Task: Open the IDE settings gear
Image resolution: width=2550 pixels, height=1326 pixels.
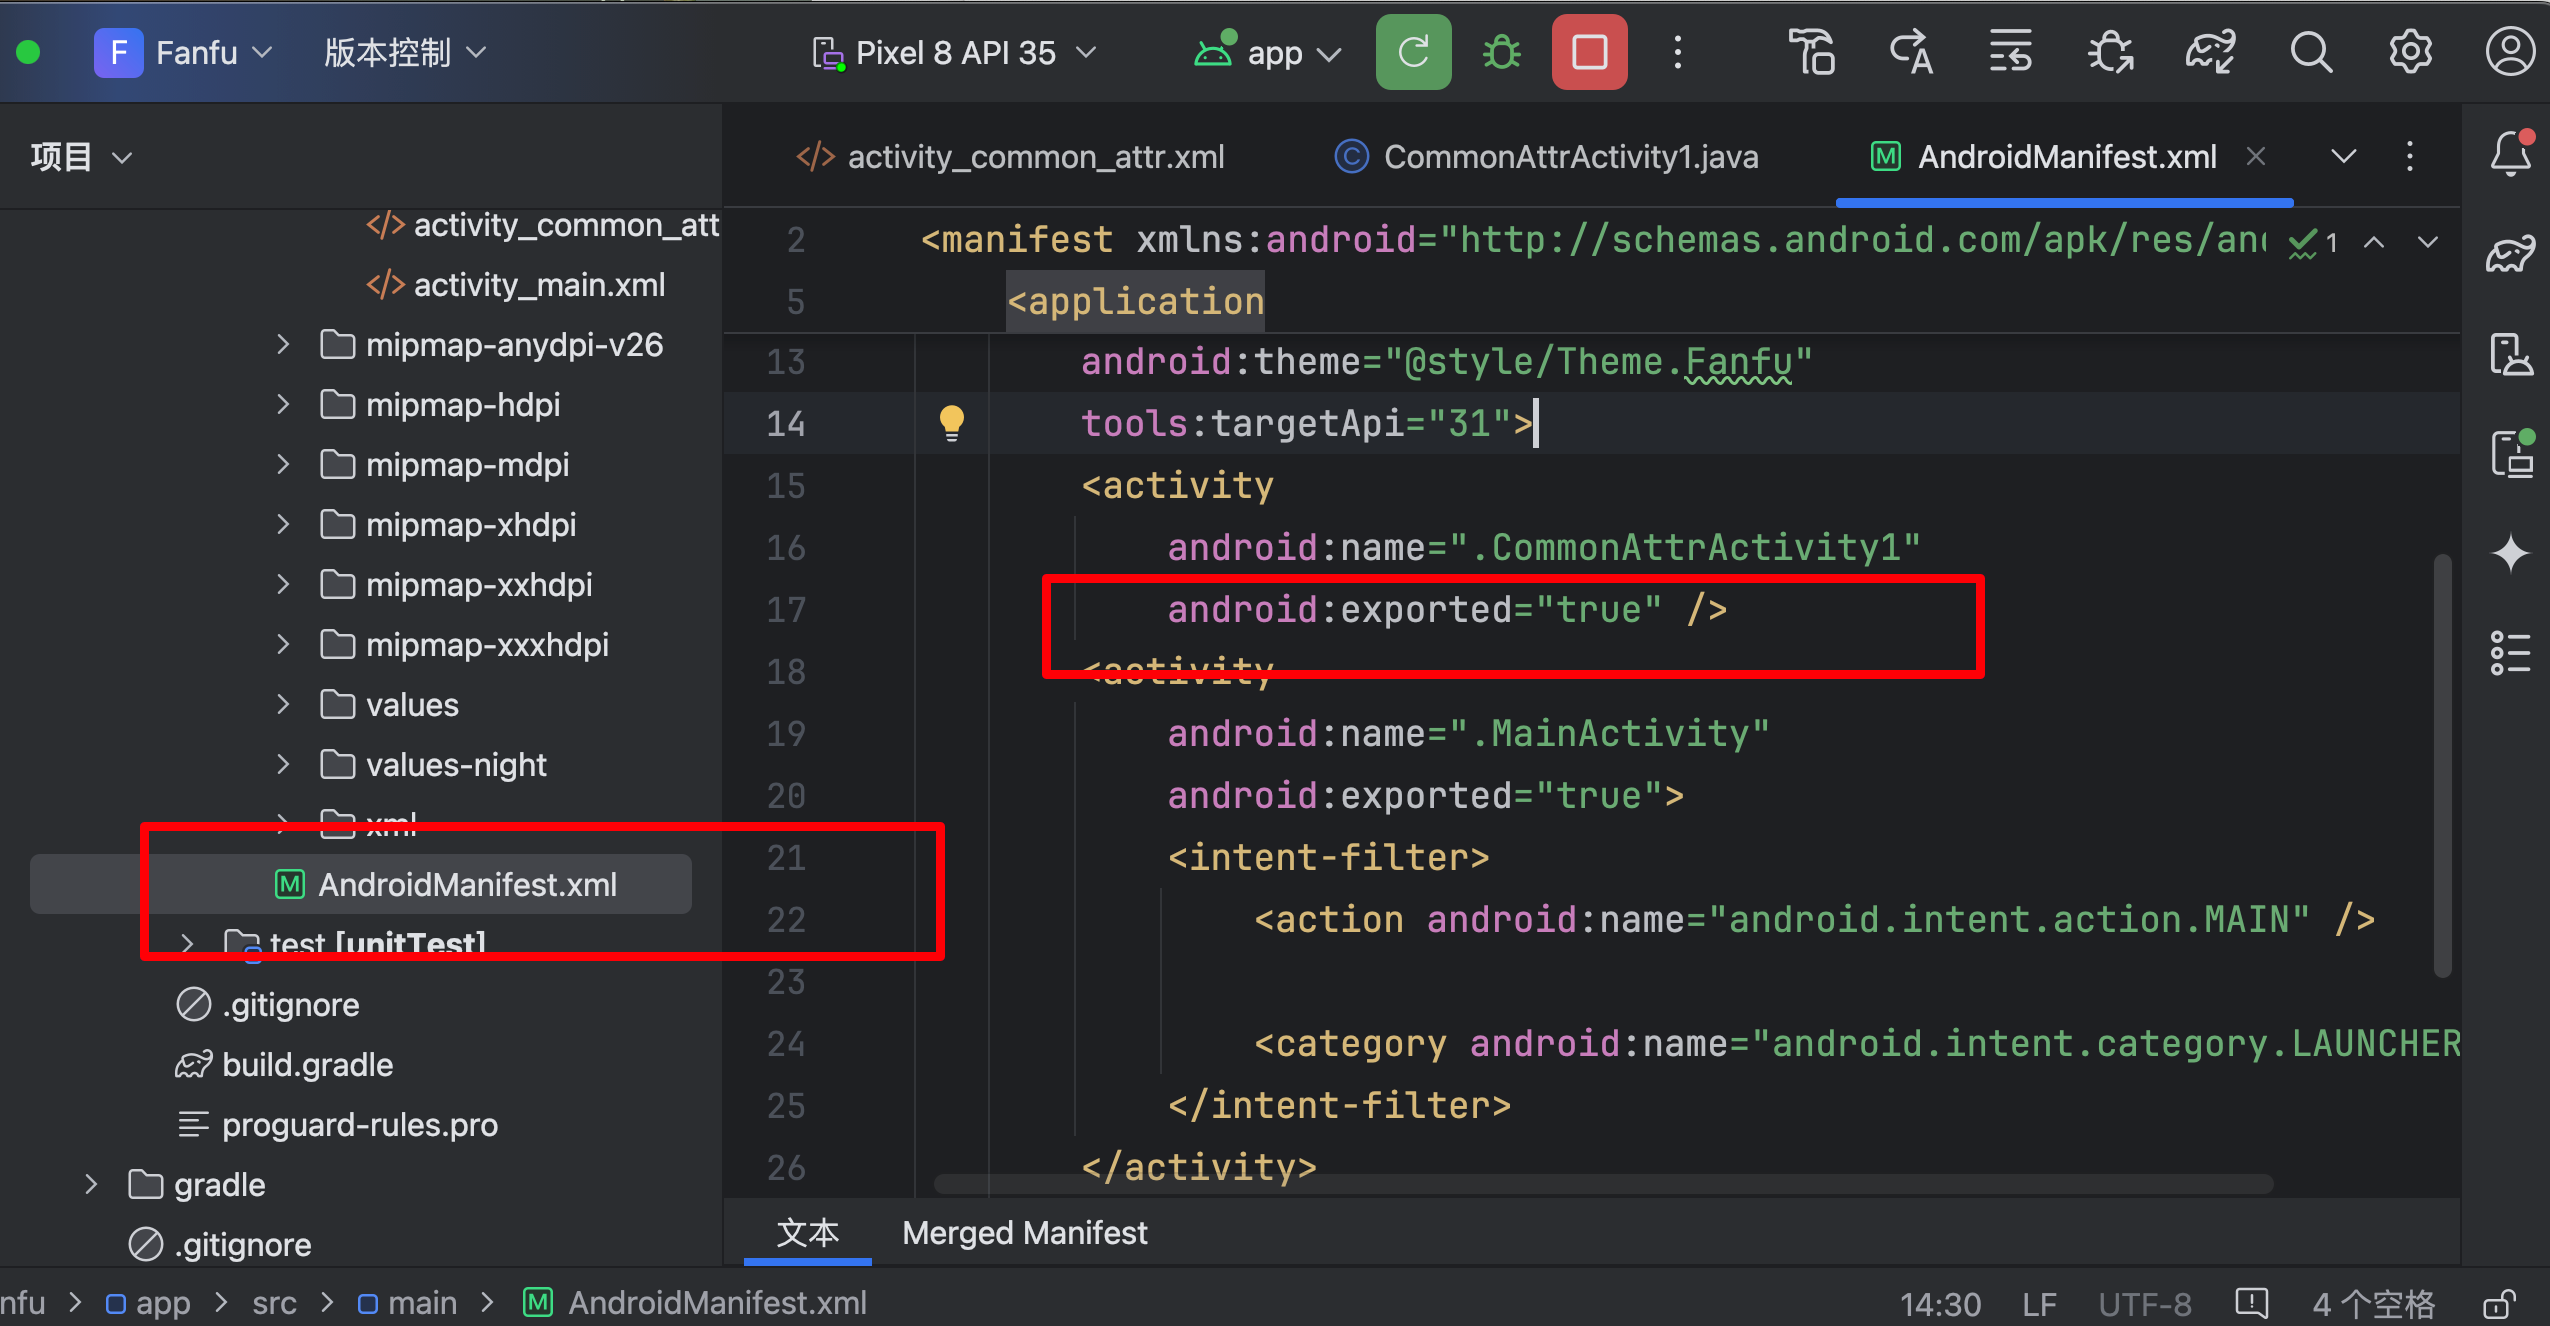Action: (x=2411, y=52)
